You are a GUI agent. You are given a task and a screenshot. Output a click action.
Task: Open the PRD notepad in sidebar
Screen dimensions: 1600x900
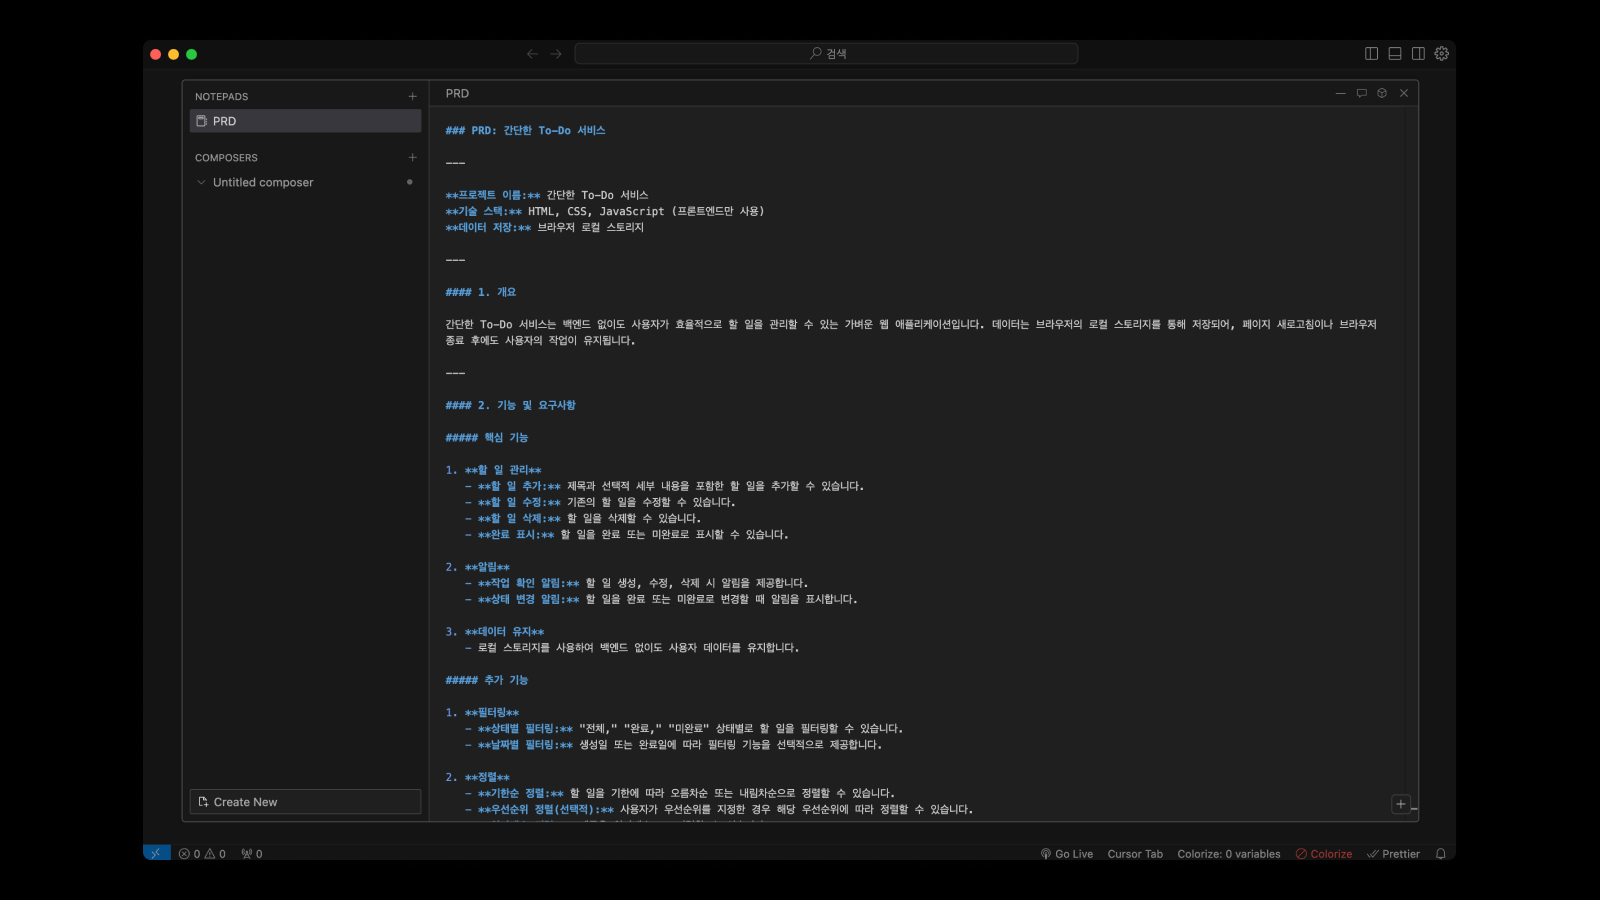point(305,121)
